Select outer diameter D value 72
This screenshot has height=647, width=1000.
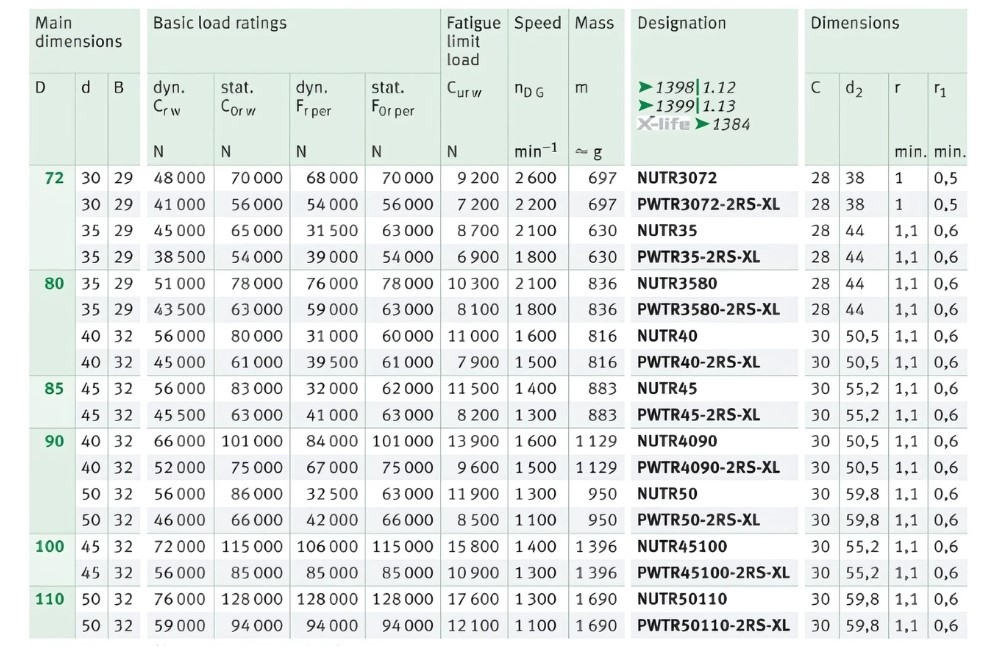(x=54, y=178)
